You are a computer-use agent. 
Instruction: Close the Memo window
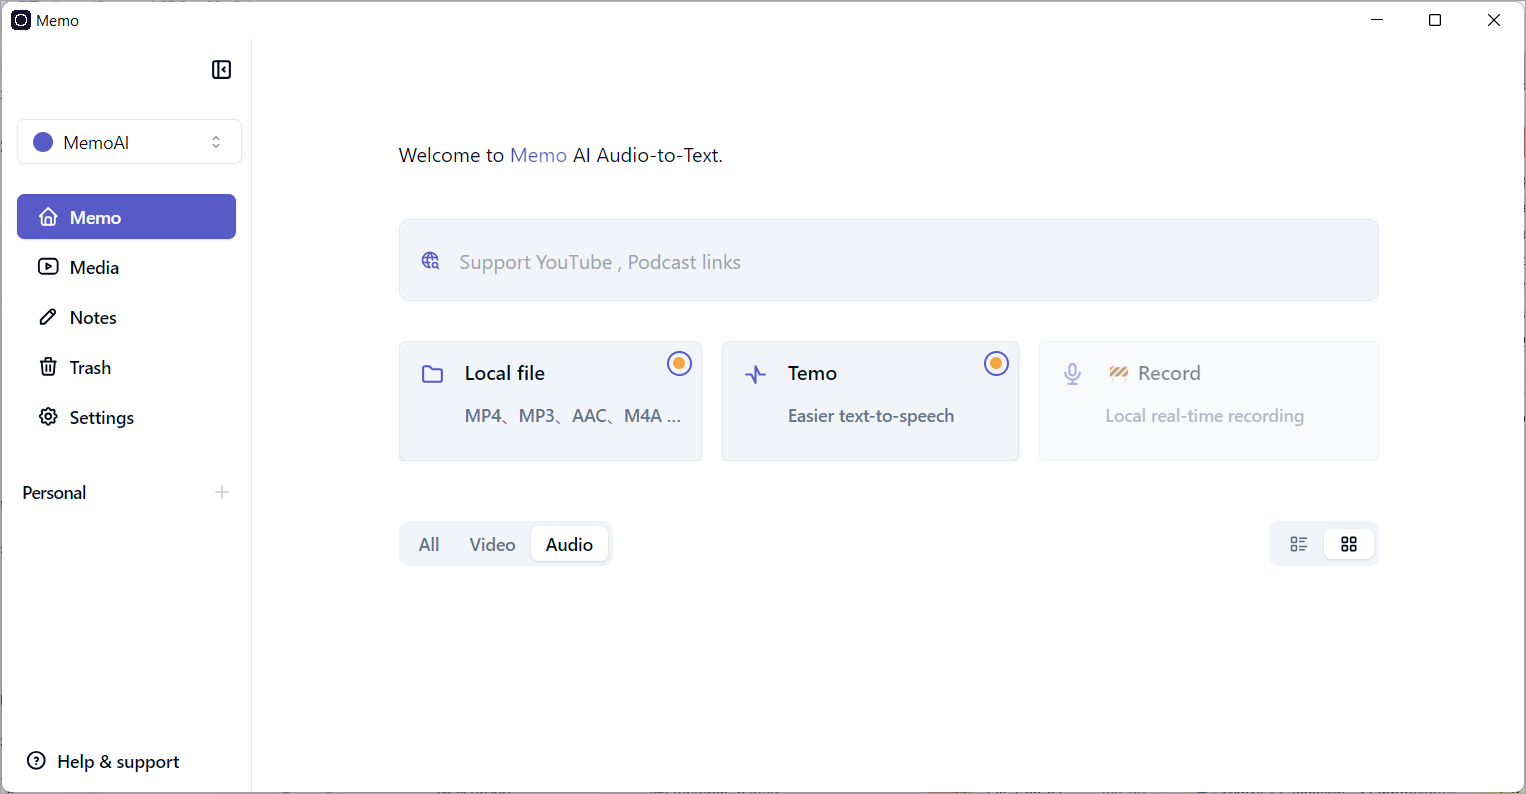[1494, 20]
